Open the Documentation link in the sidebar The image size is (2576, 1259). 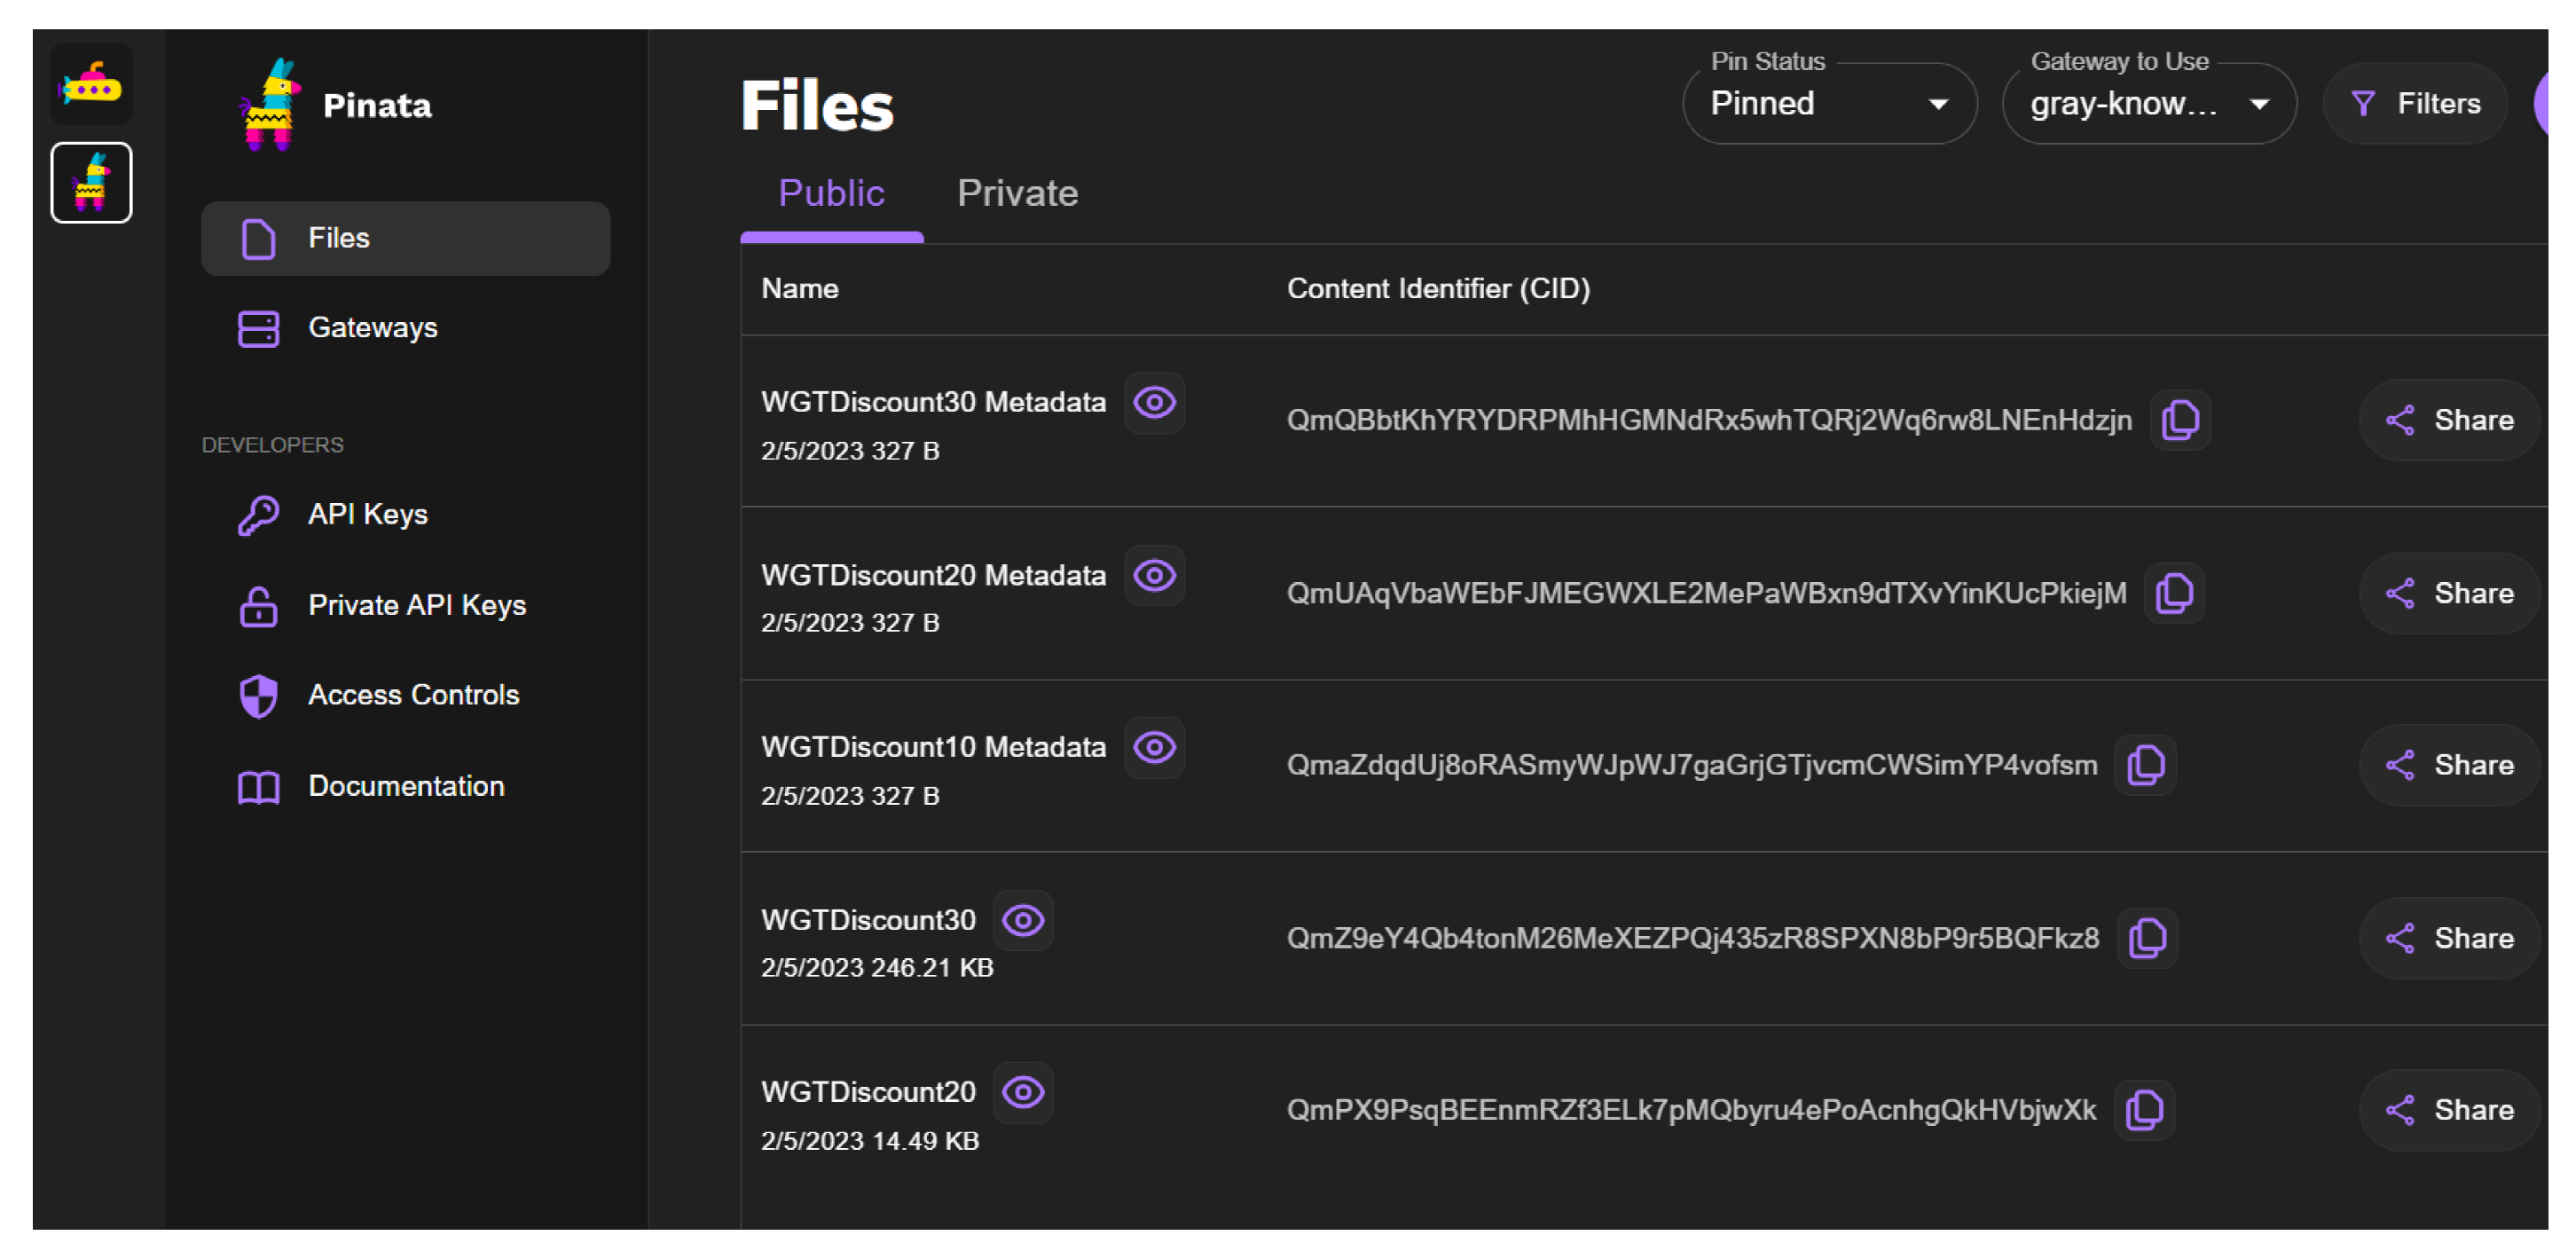pos(405,787)
